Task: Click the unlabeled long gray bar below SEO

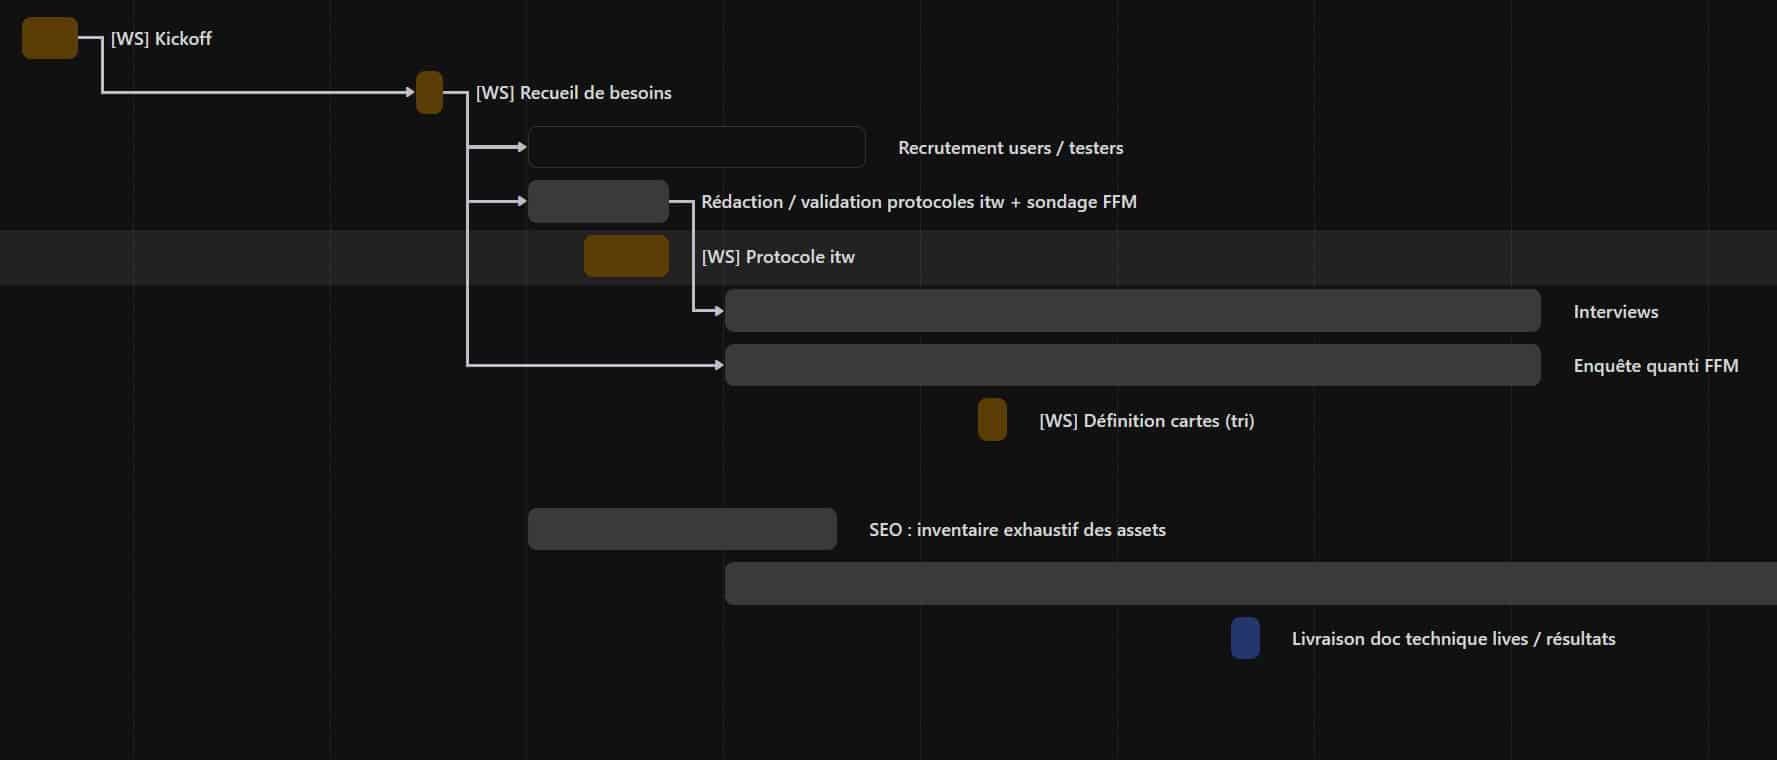Action: pos(1250,584)
